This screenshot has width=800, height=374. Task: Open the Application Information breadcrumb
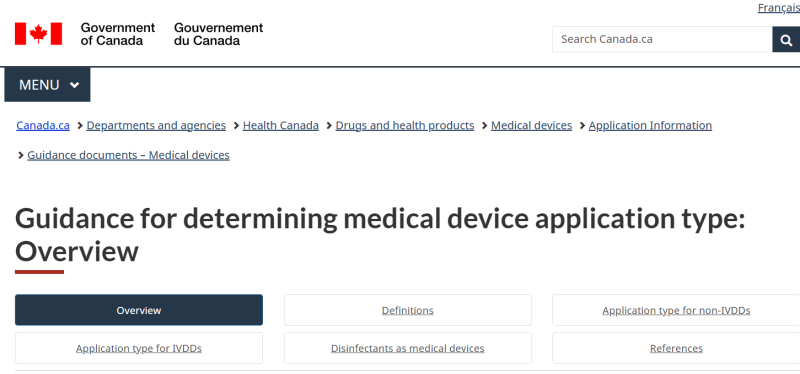point(650,126)
